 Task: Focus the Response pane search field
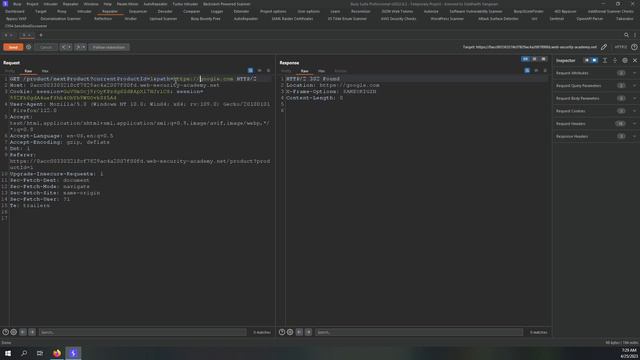point(419,332)
